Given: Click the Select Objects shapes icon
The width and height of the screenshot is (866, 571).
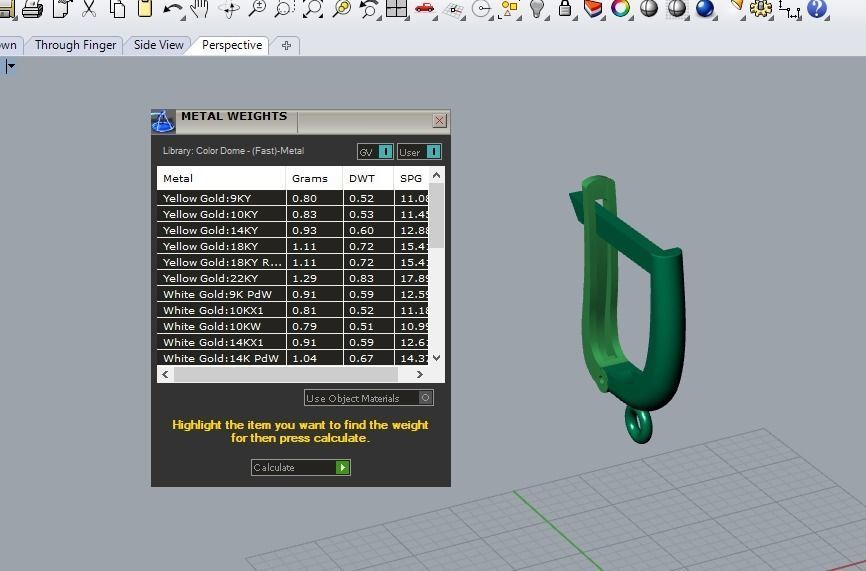Looking at the screenshot, I should [x=509, y=9].
